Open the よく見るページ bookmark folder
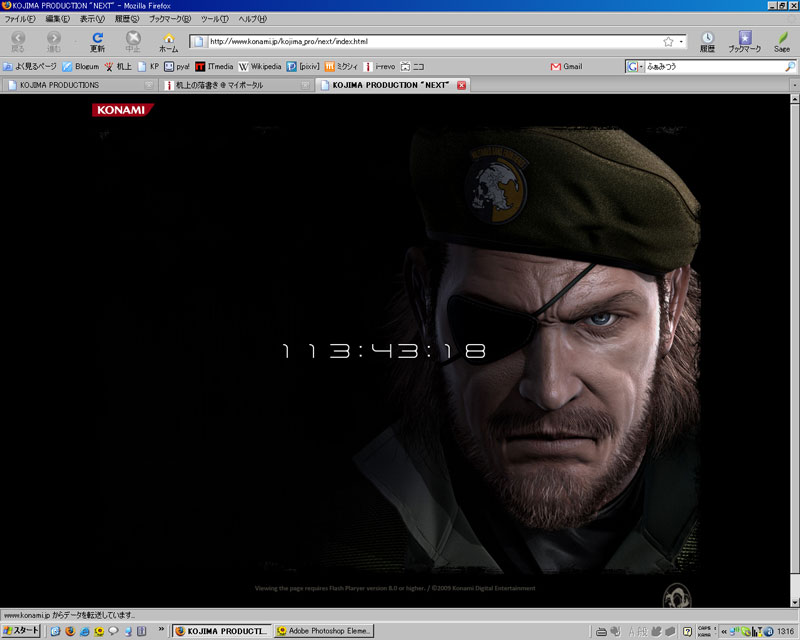This screenshot has height=640, width=800. tap(30, 66)
